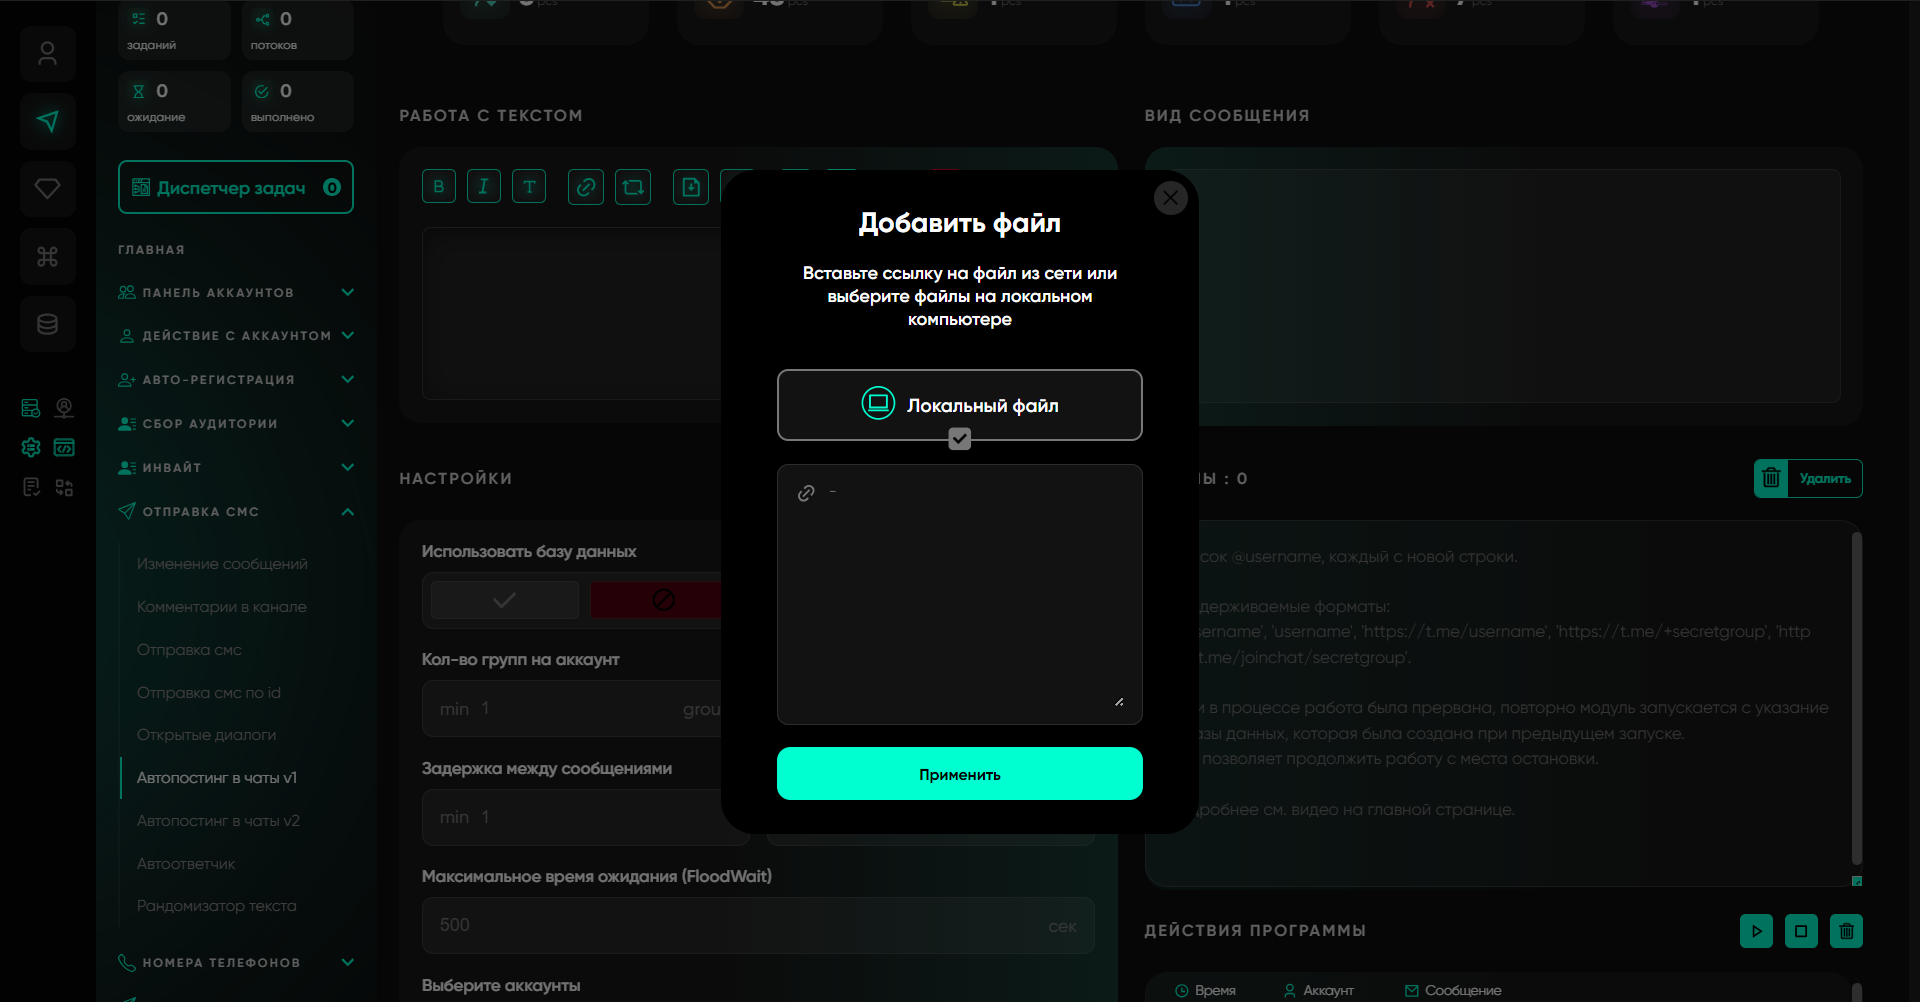Image resolution: width=1920 pixels, height=1002 pixels.
Task: Click the insert link toolbar icon
Action: pyautogui.click(x=586, y=187)
